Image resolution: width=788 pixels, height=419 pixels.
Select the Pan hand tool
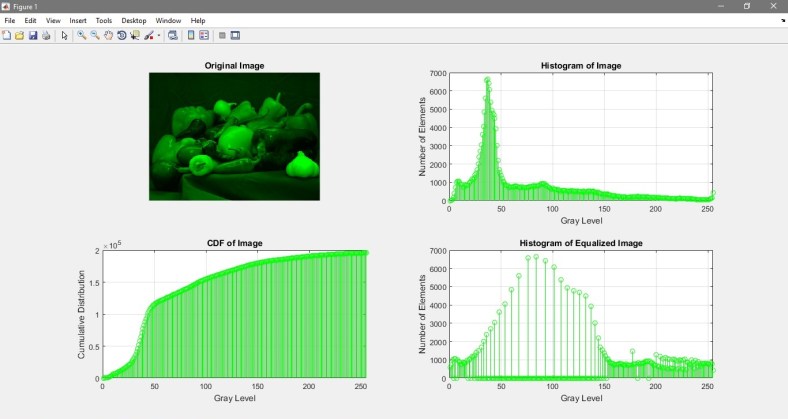click(x=107, y=35)
